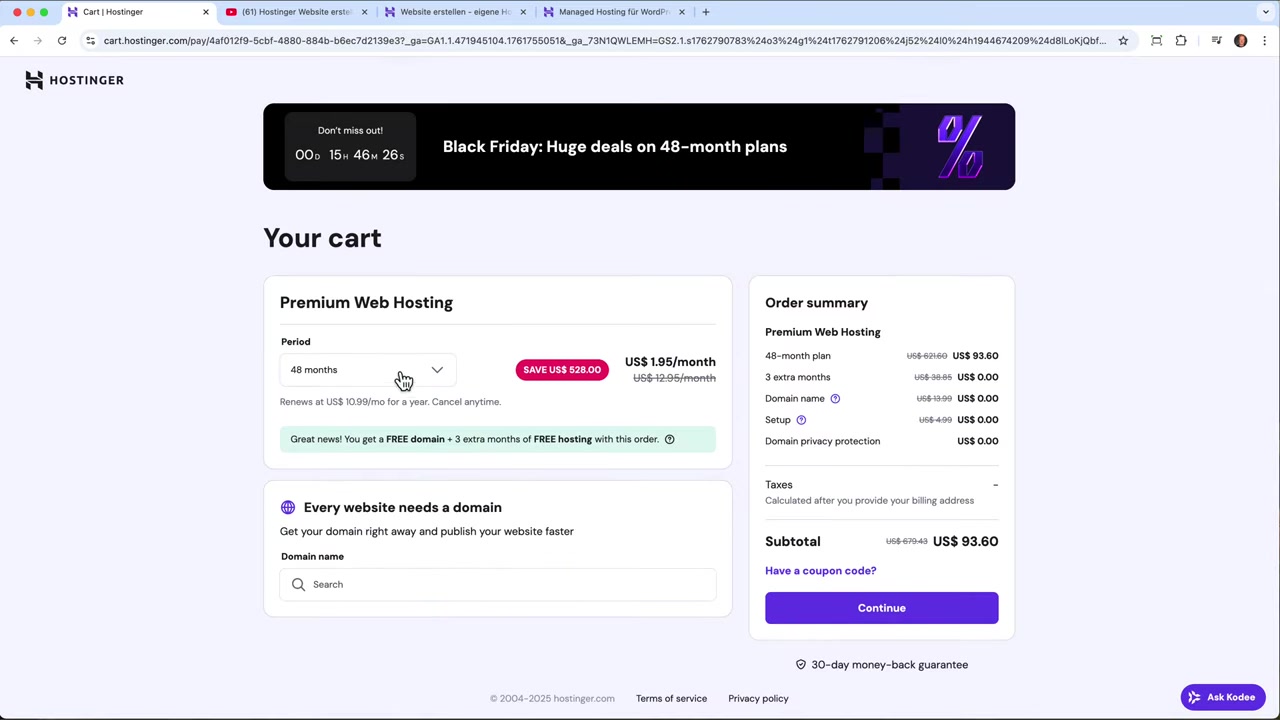Image resolution: width=1280 pixels, height=720 pixels.
Task: Click the macOS green fullscreen button
Action: [x=44, y=12]
